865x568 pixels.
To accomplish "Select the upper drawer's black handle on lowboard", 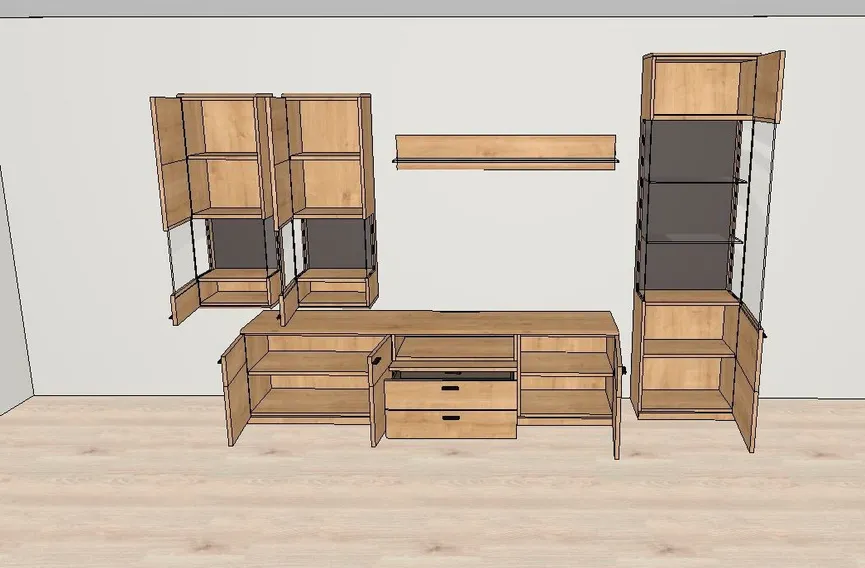I will (451, 387).
